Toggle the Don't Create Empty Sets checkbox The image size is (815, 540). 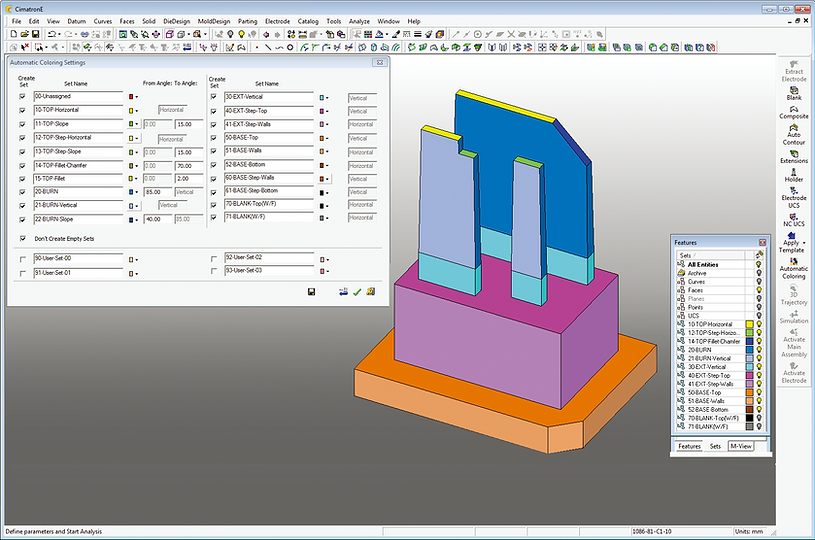(x=22, y=239)
